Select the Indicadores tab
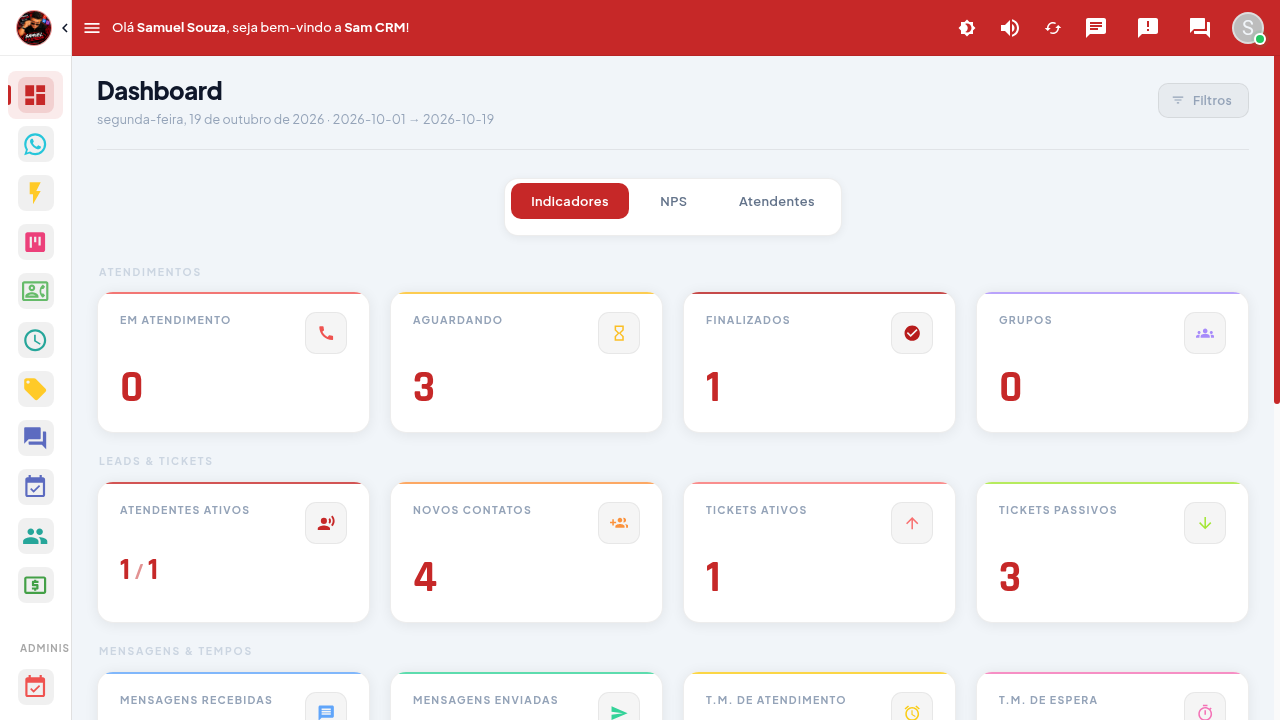 [570, 201]
